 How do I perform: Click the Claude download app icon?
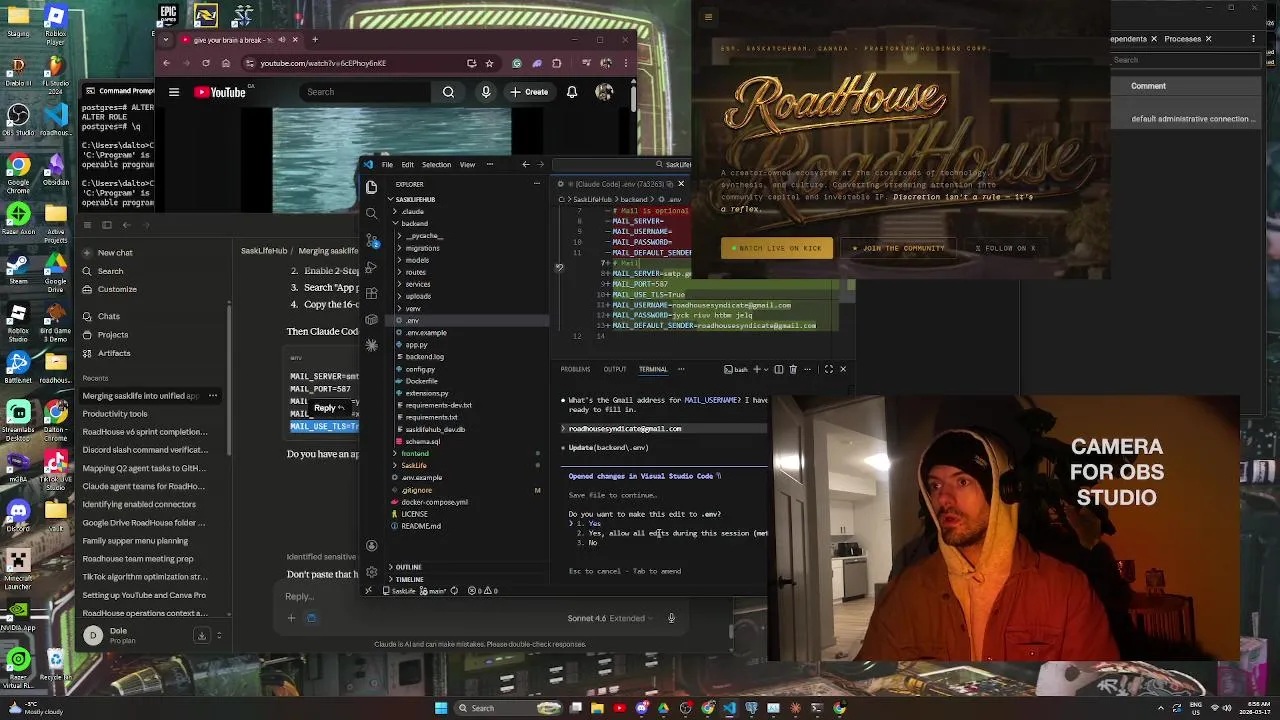tap(201, 635)
